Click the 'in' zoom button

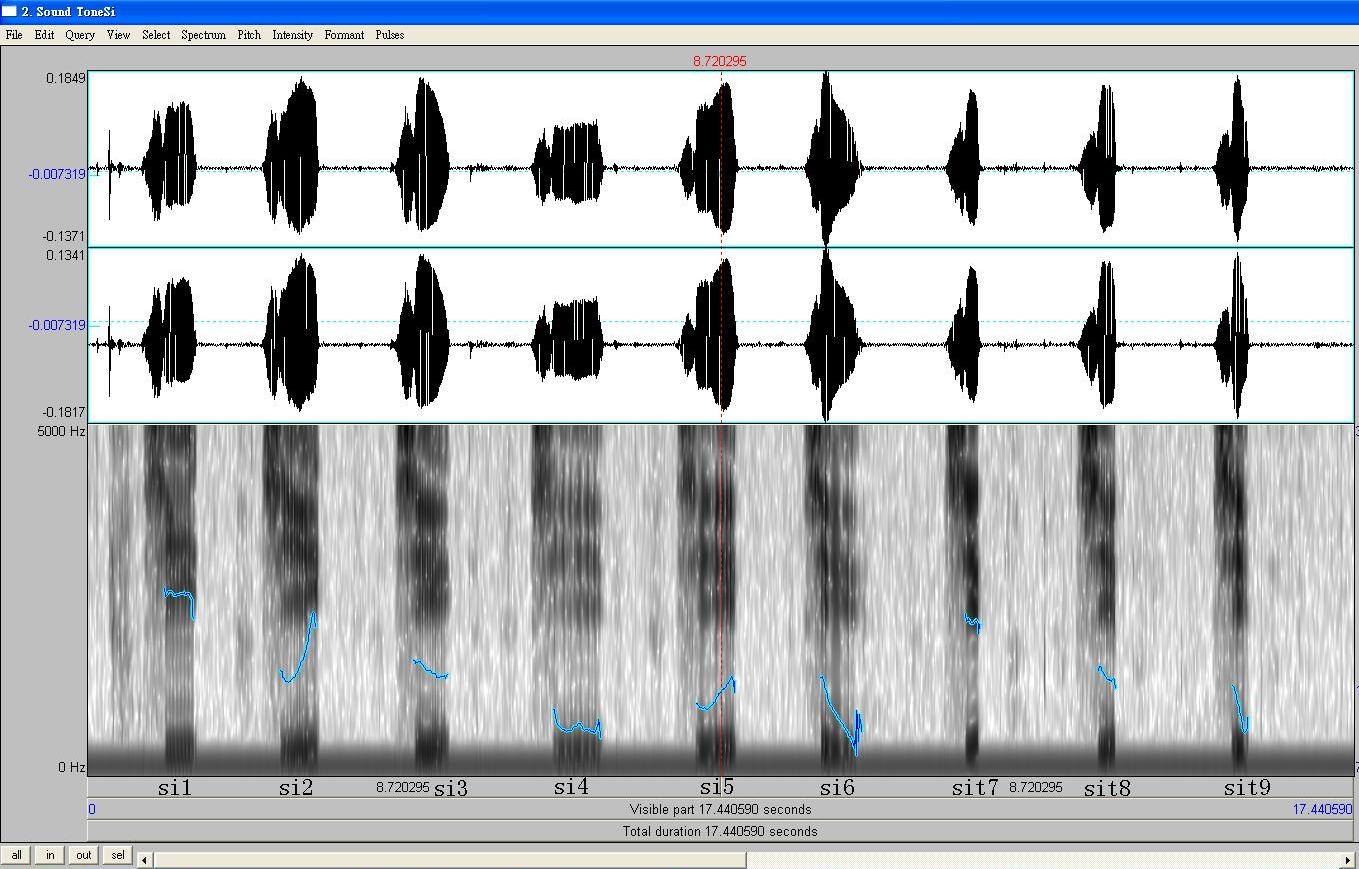[50, 855]
